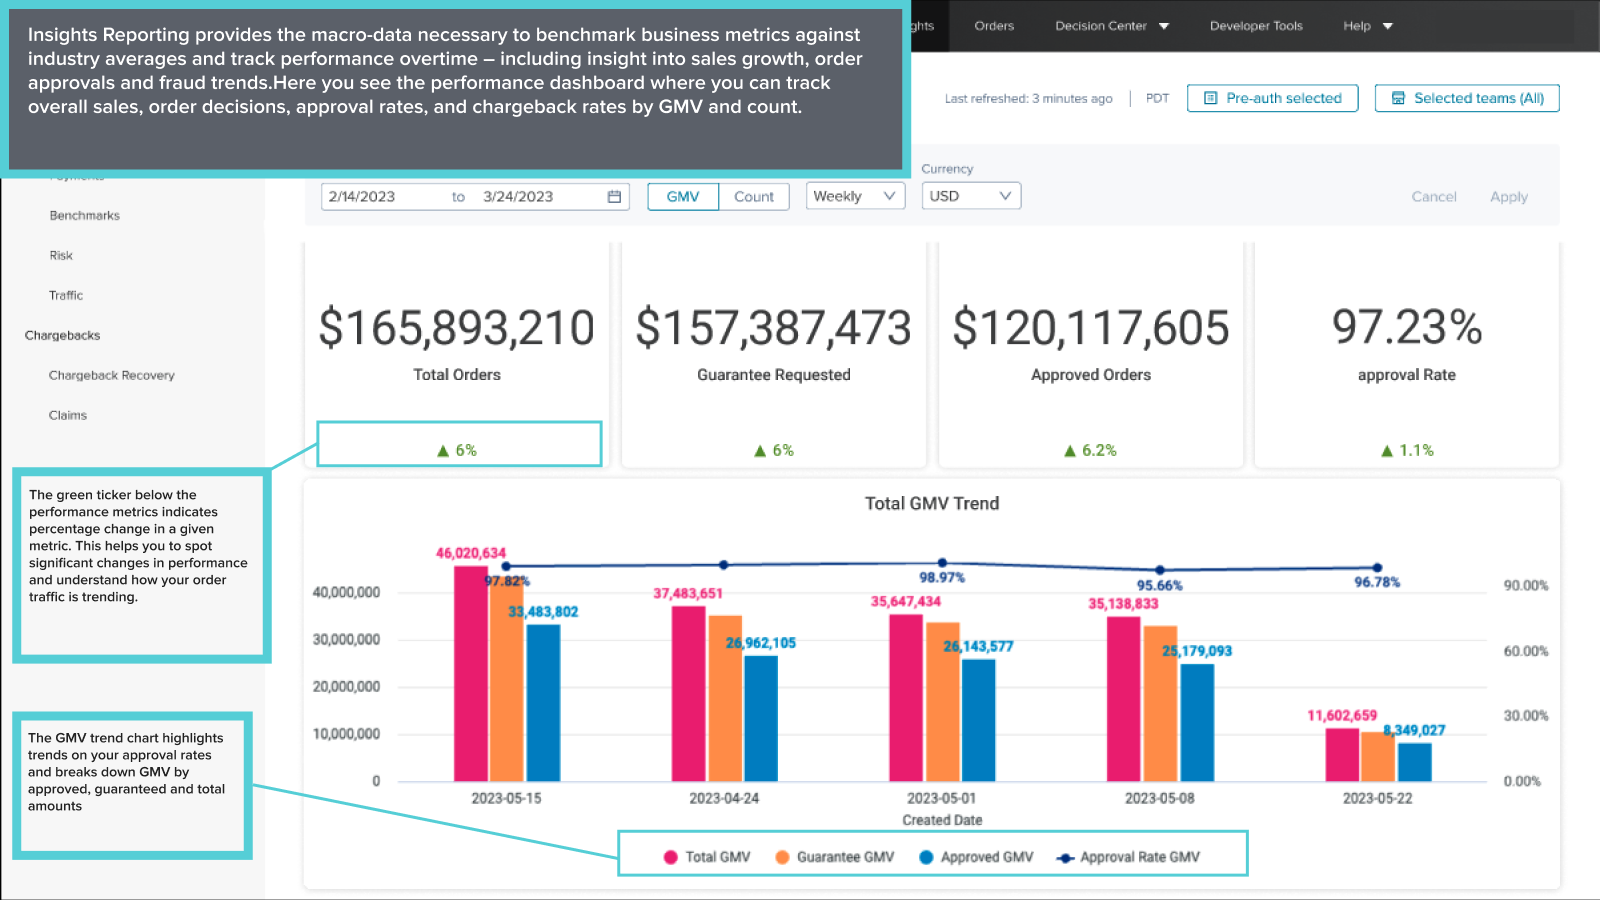Click the green arrow under approval Rate
The image size is (1600, 900).
[x=1387, y=451]
